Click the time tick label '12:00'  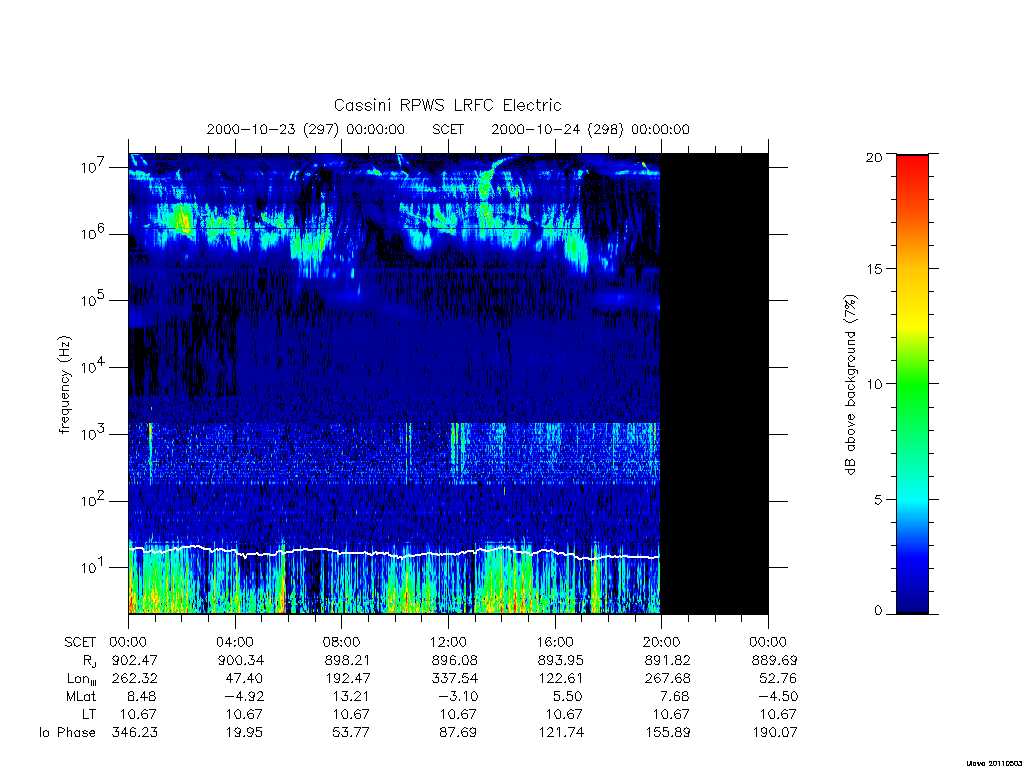[449, 643]
